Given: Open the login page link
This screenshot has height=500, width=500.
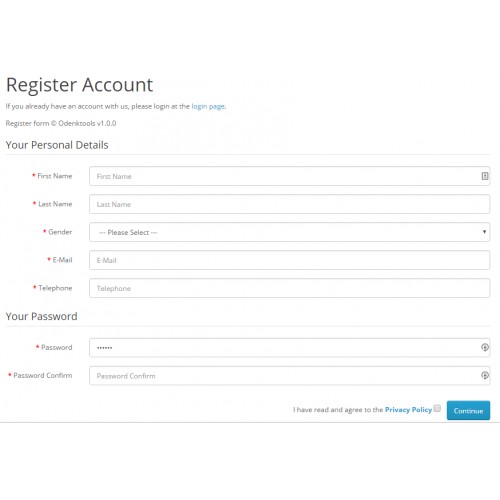Looking at the screenshot, I should point(208,106).
